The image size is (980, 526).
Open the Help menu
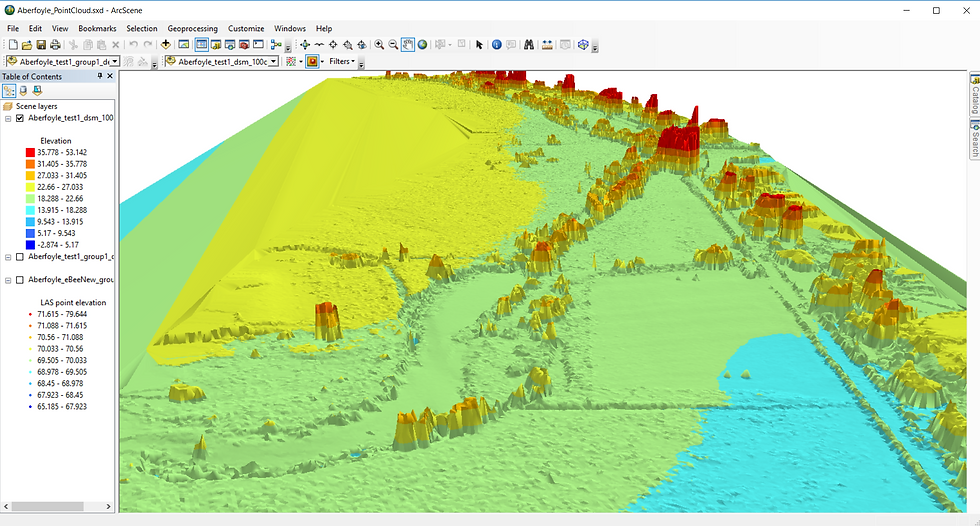324,28
